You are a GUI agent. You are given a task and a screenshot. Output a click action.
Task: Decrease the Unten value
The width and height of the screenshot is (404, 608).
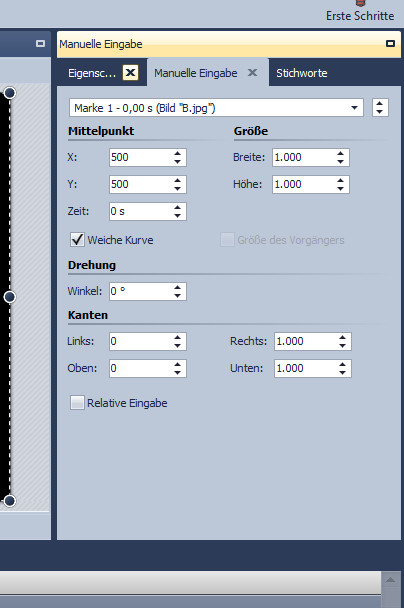[x=342, y=373]
